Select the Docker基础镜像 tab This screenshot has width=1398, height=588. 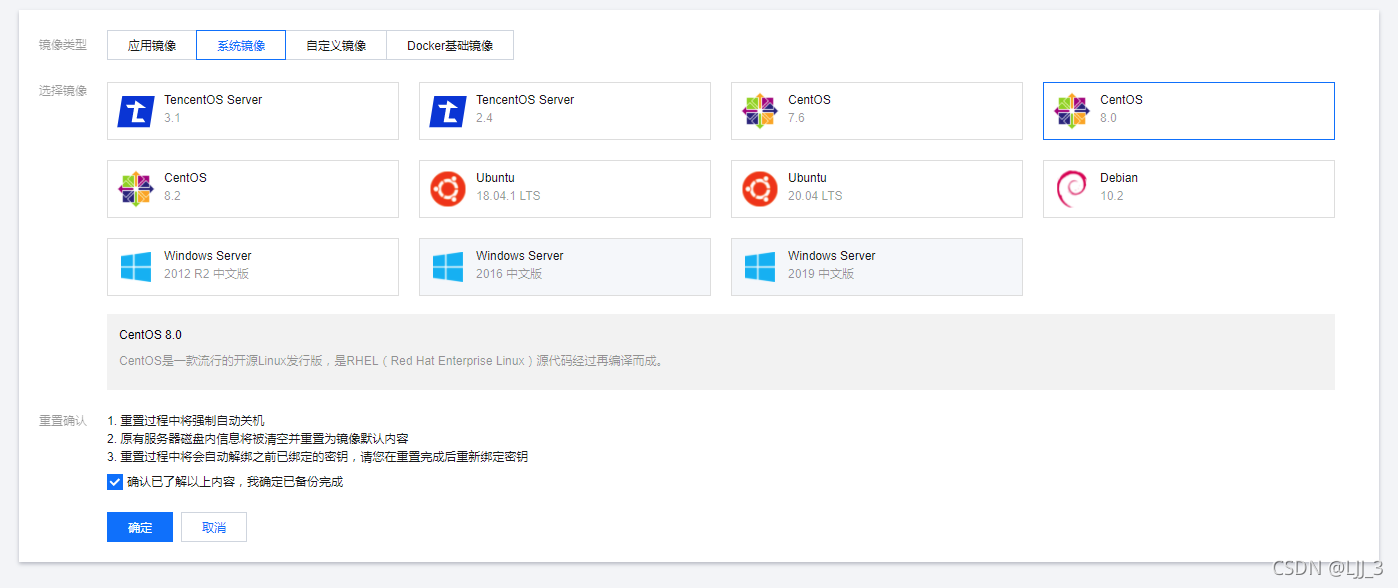450,45
